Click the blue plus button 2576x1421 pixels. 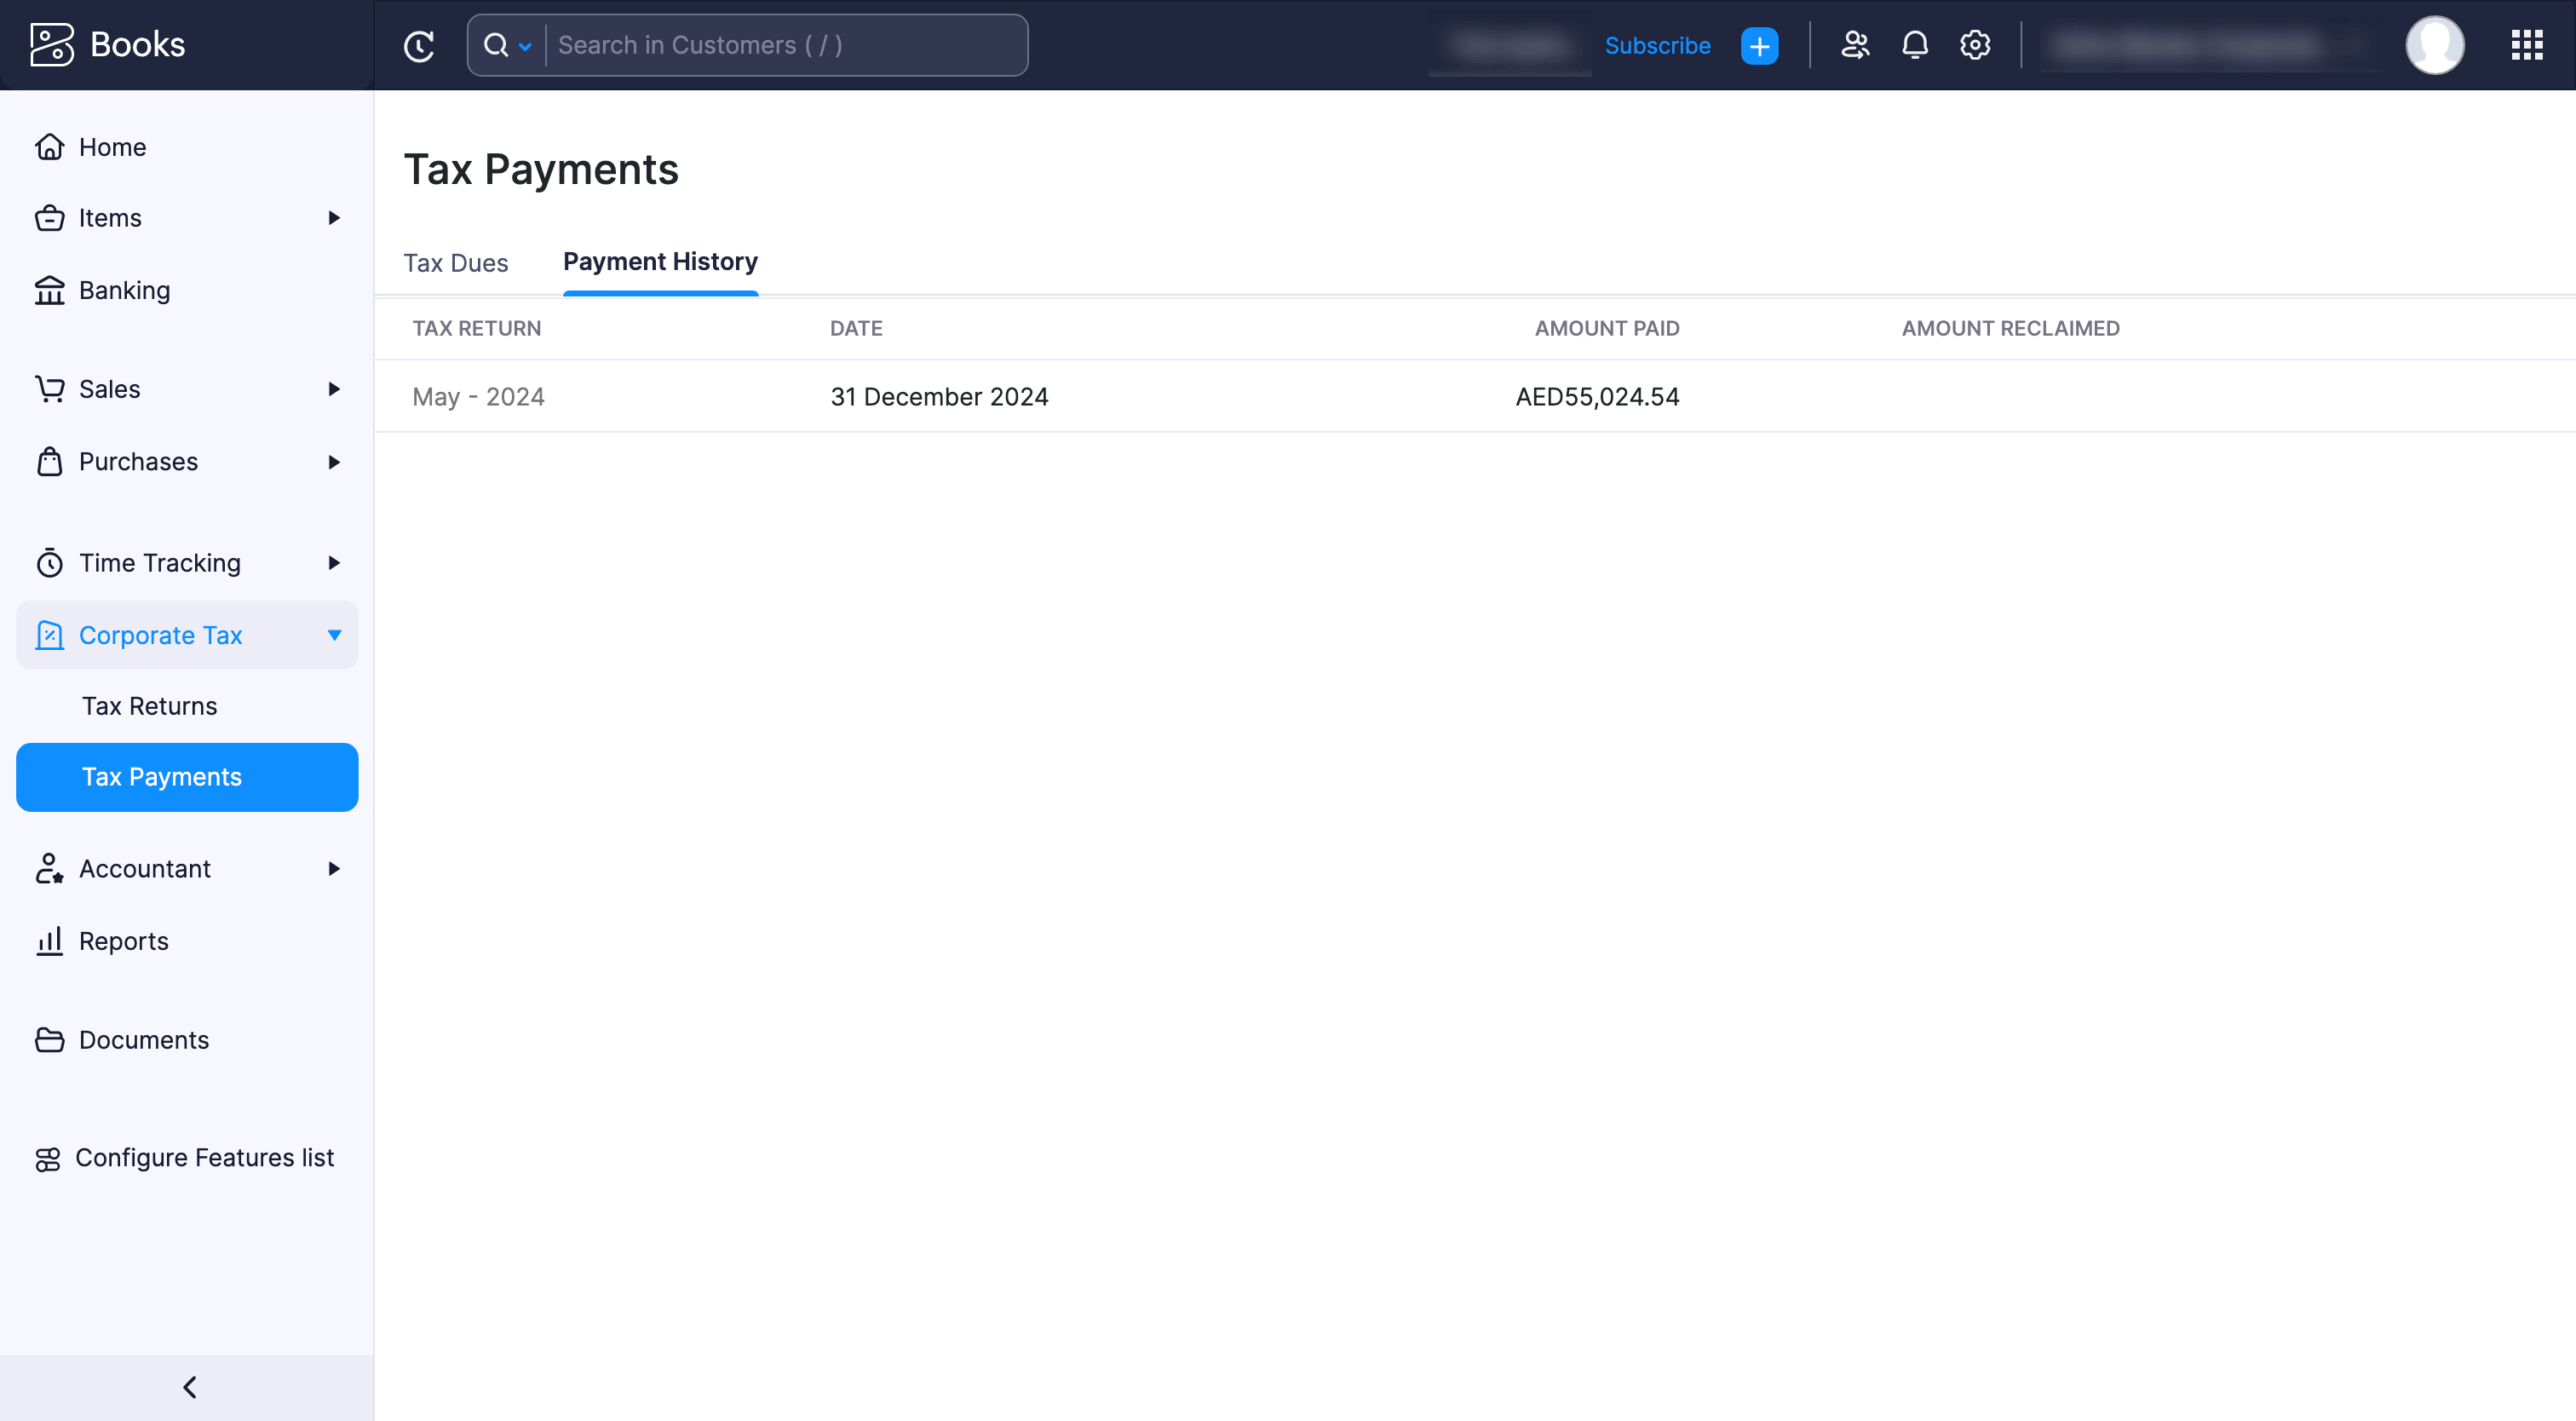click(1759, 45)
